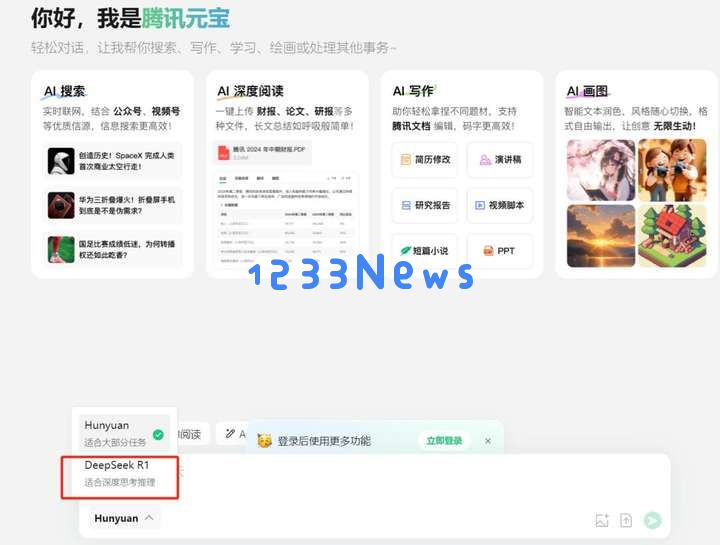Click the financial report summary preview
The height and width of the screenshot is (545, 720).
286,219
